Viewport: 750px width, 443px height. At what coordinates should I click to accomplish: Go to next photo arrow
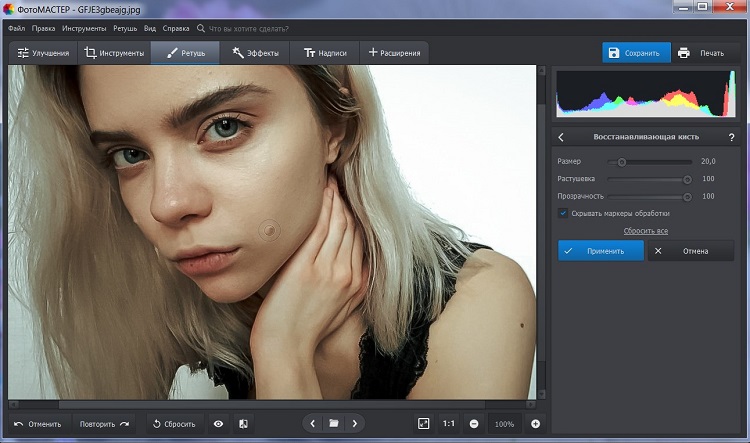click(354, 424)
